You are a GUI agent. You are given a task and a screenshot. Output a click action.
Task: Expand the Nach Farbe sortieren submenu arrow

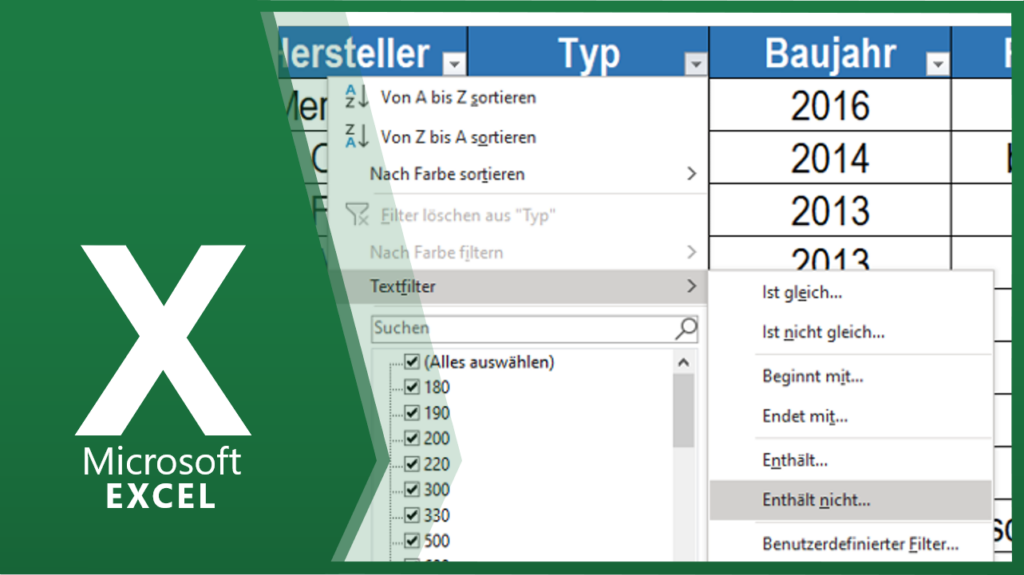coord(692,173)
